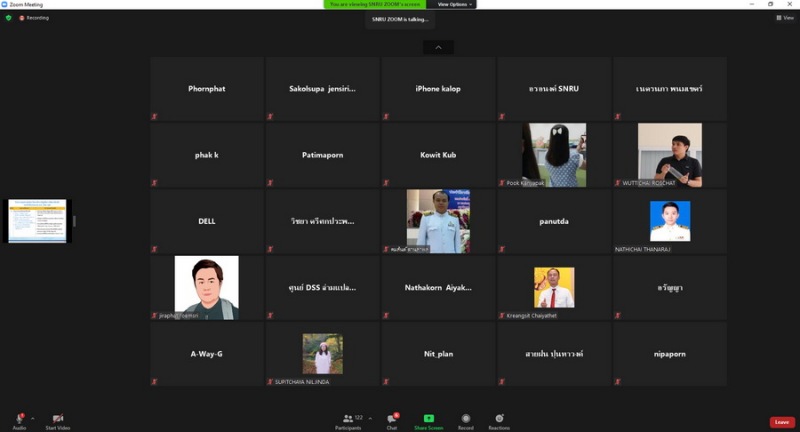800x432 pixels.
Task: Select the Nathakorn Aiyak participant tile
Action: (x=438, y=288)
